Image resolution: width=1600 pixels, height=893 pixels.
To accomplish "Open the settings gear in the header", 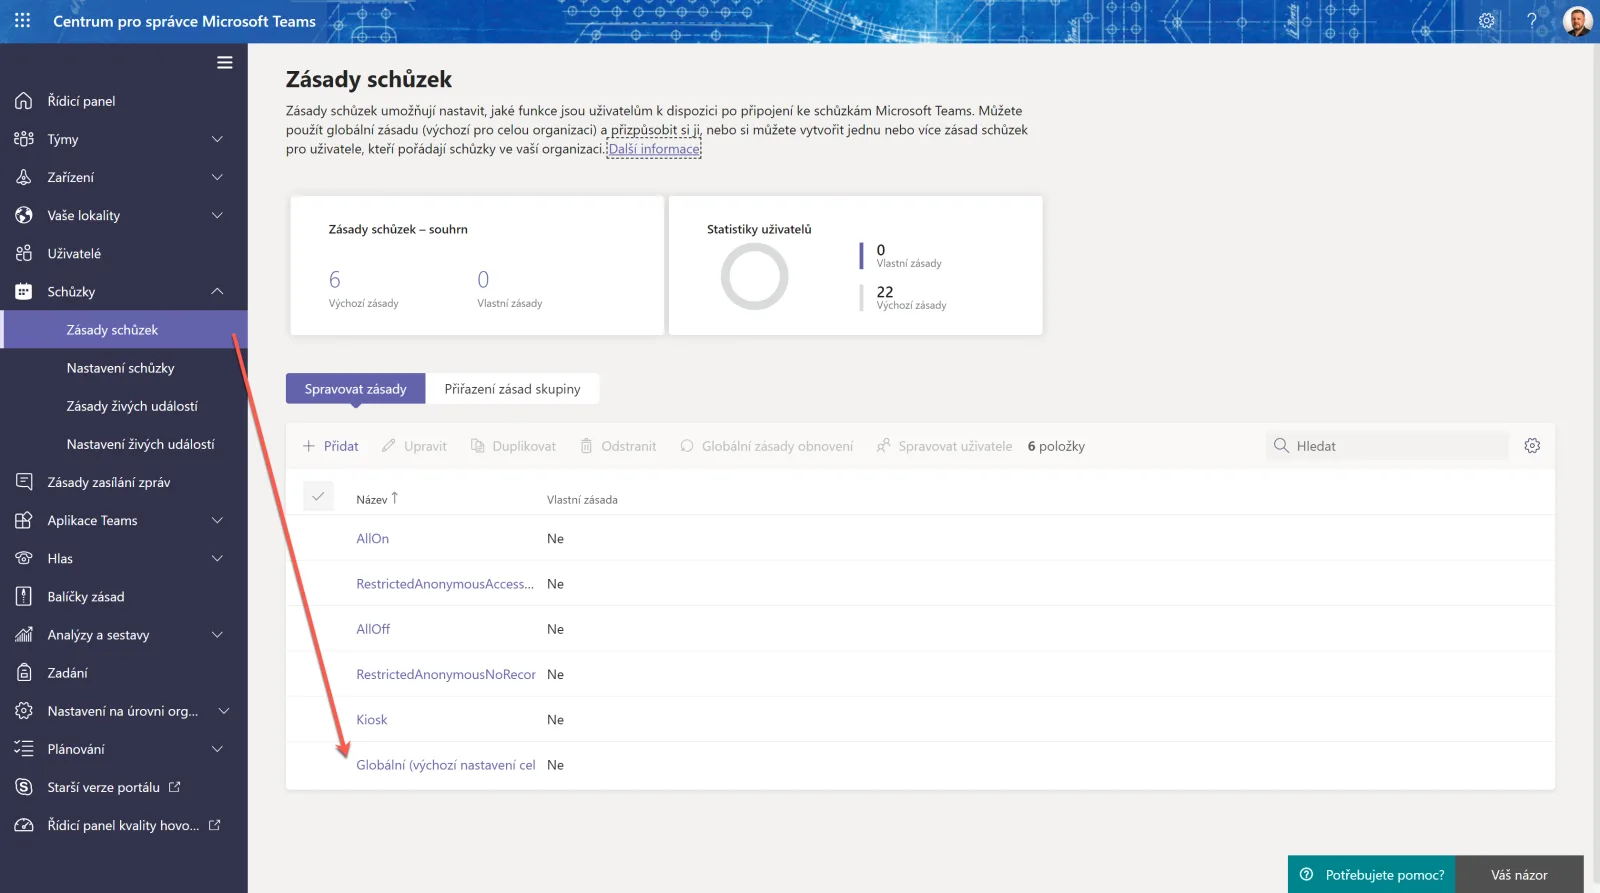I will 1487,21.
